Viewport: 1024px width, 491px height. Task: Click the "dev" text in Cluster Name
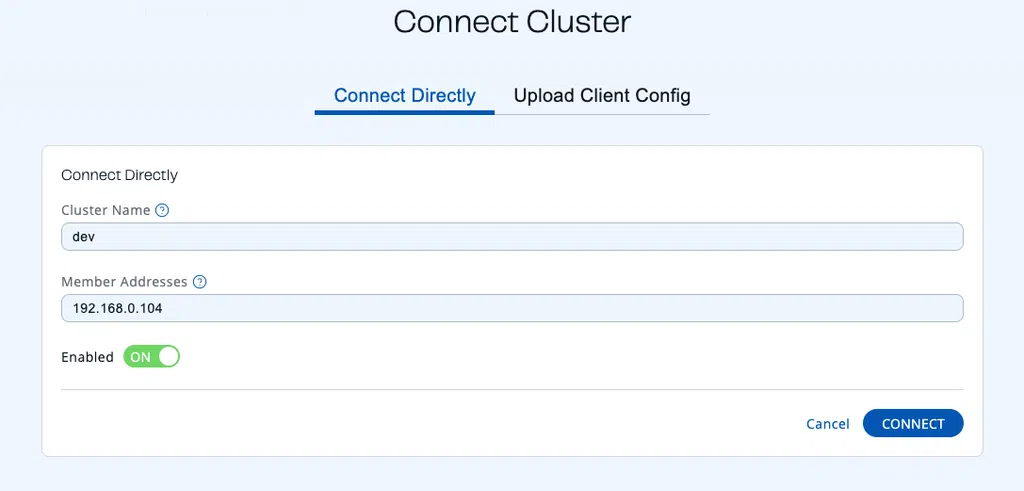(x=84, y=236)
